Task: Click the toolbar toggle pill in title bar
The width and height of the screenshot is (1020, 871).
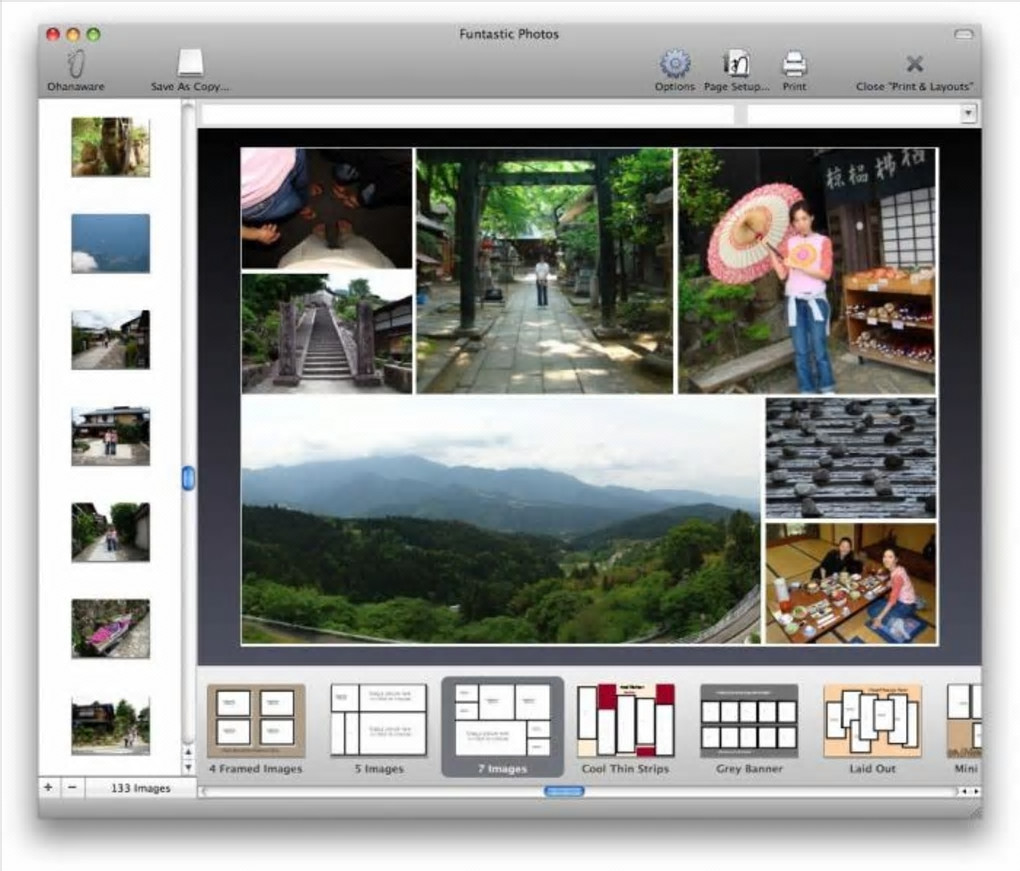Action: coord(963,34)
